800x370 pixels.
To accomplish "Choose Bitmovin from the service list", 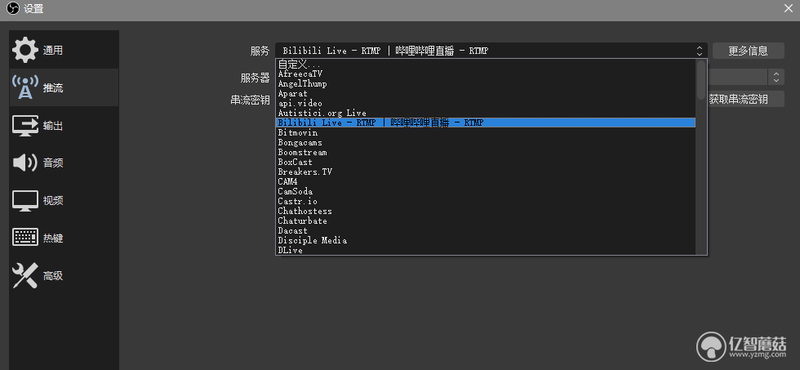I will pos(485,133).
